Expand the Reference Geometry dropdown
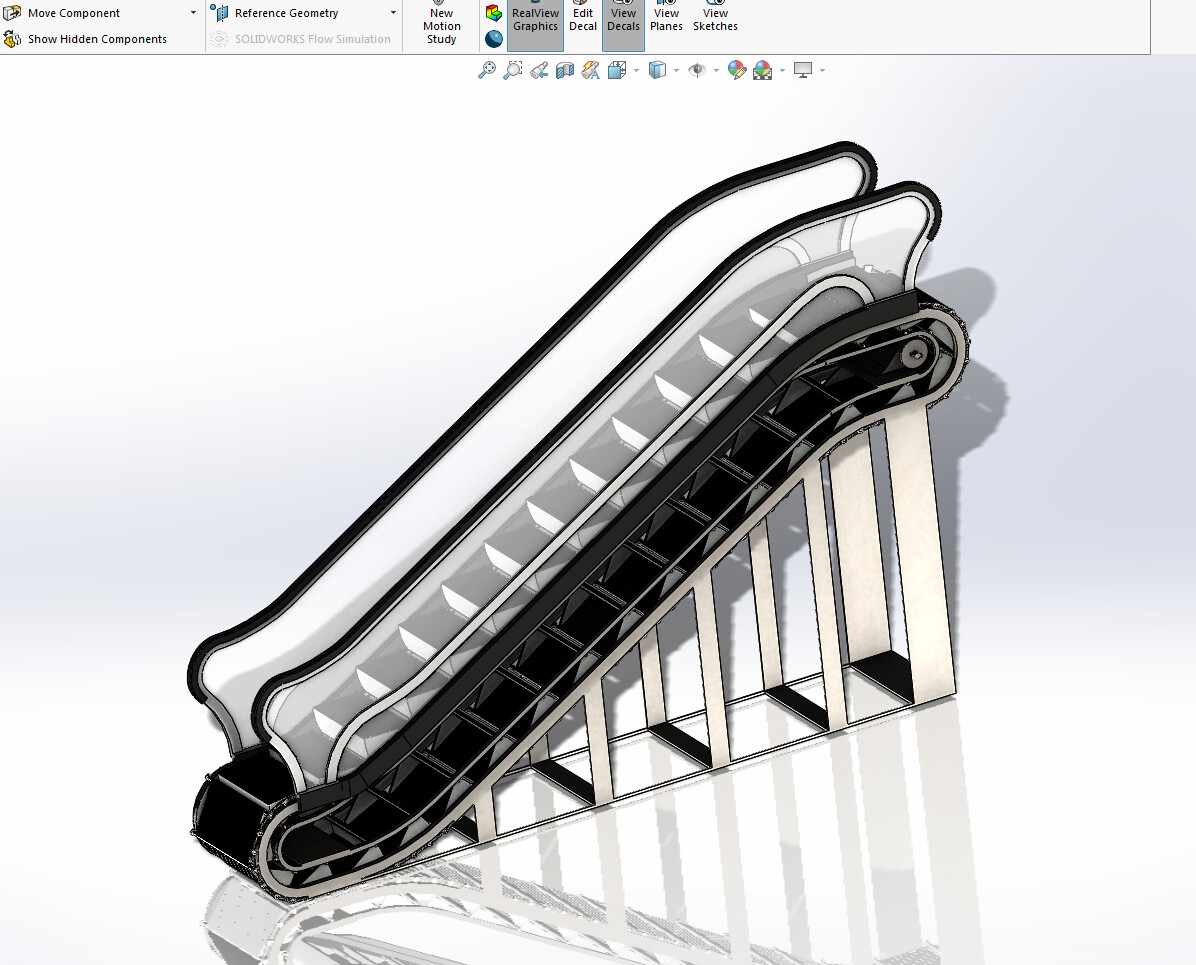This screenshot has width=1196, height=965. [392, 12]
